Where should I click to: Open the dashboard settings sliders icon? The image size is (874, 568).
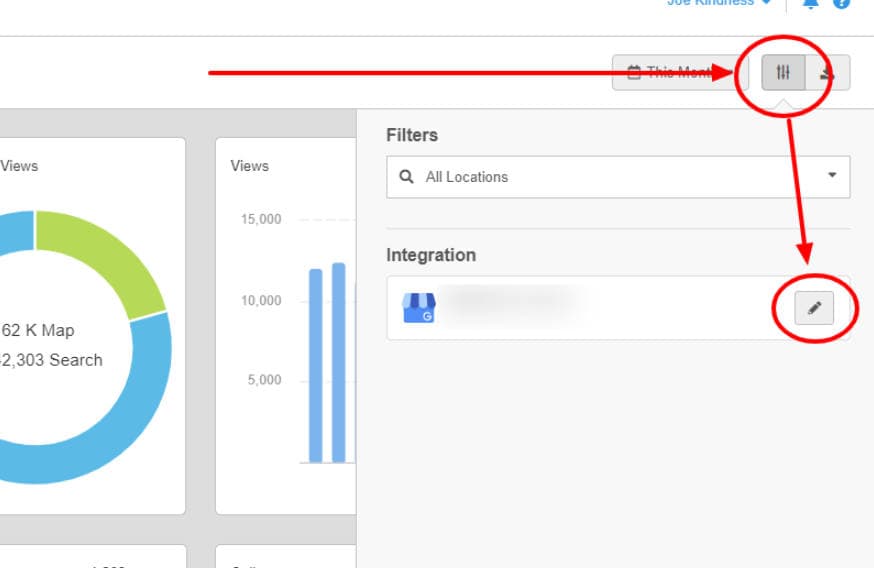[783, 72]
